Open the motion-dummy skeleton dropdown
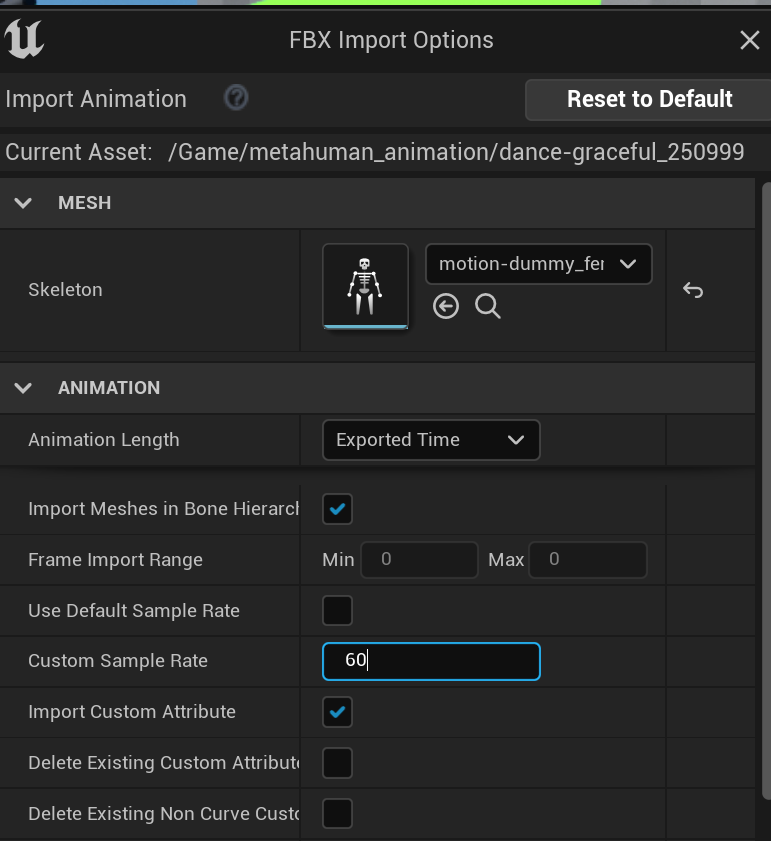The width and height of the screenshot is (771, 841). point(538,264)
